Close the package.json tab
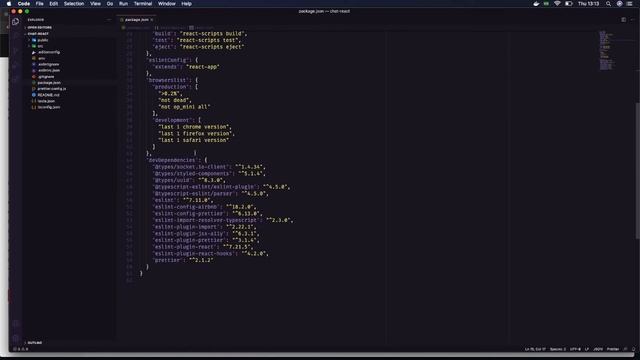The height and width of the screenshot is (360, 640). tap(152, 20)
